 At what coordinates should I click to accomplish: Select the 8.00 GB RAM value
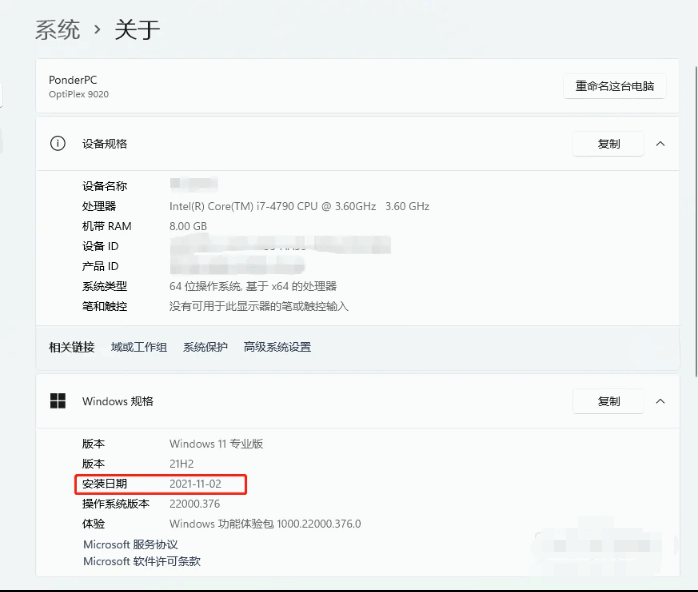coord(188,226)
